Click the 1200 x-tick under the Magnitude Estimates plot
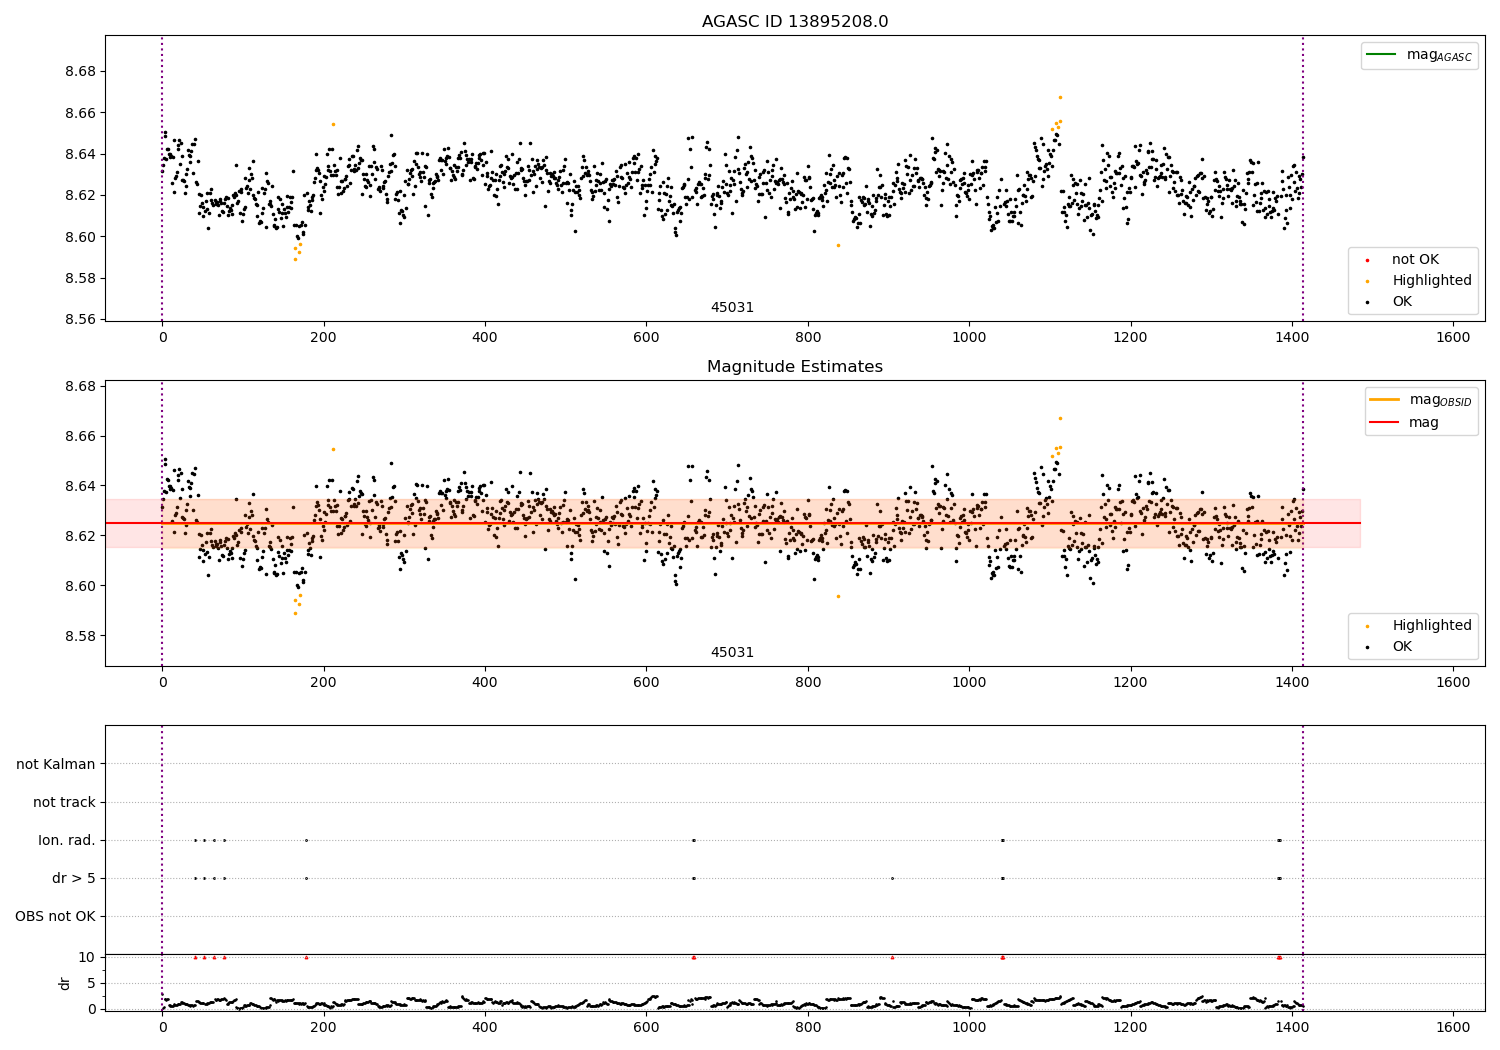The height and width of the screenshot is (1050, 1500). click(1130, 683)
